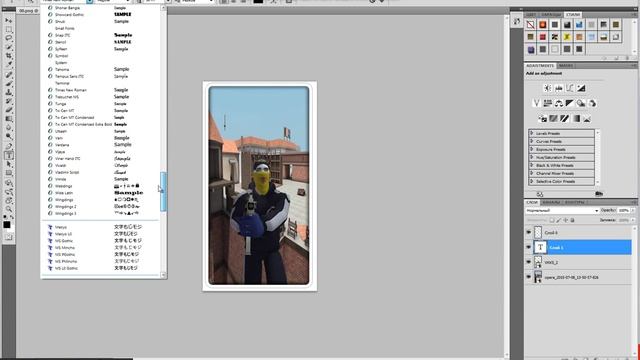Open the СТИЛИ (Styles) tab

tap(573, 15)
